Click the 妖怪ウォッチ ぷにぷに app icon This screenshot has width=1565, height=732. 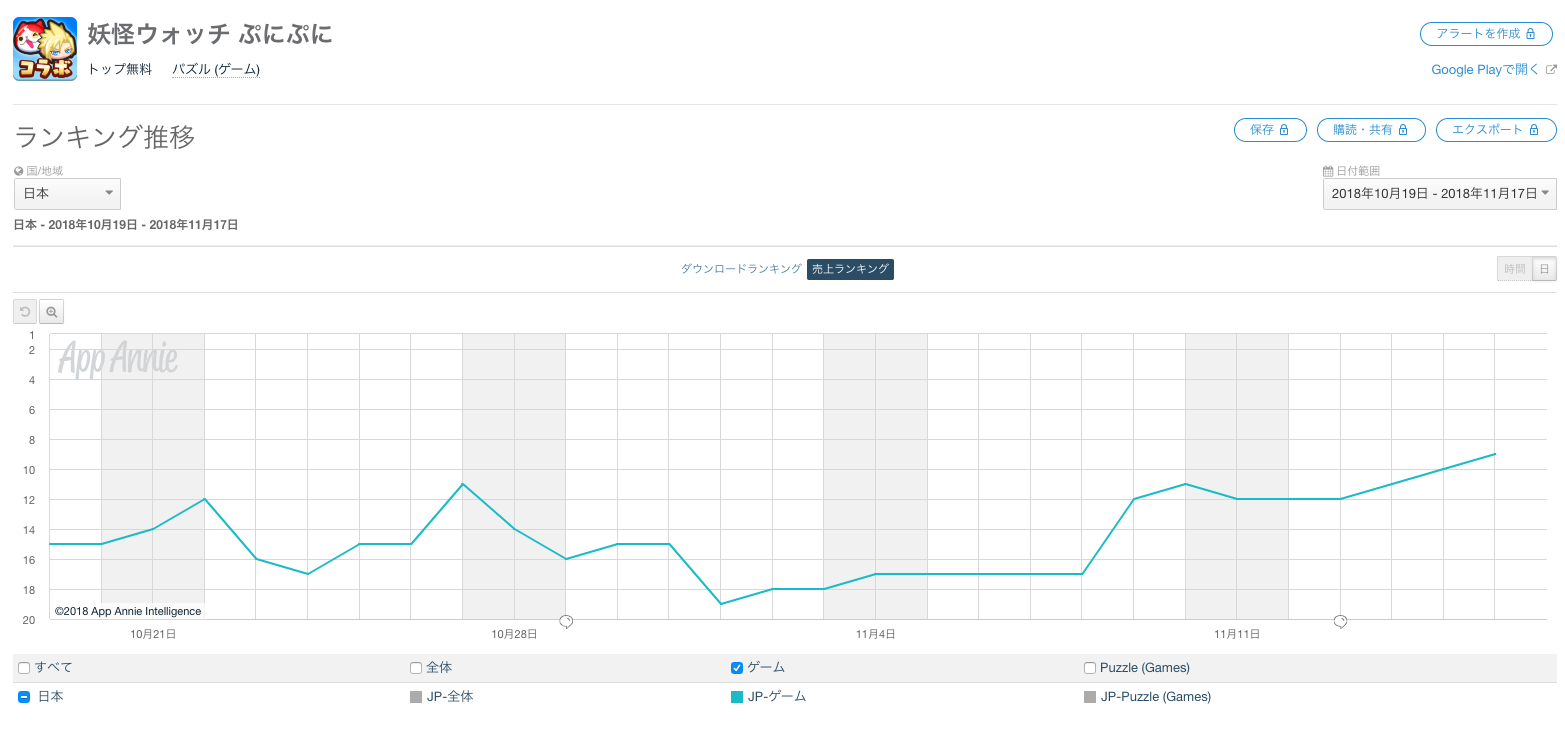pyautogui.click(x=45, y=49)
